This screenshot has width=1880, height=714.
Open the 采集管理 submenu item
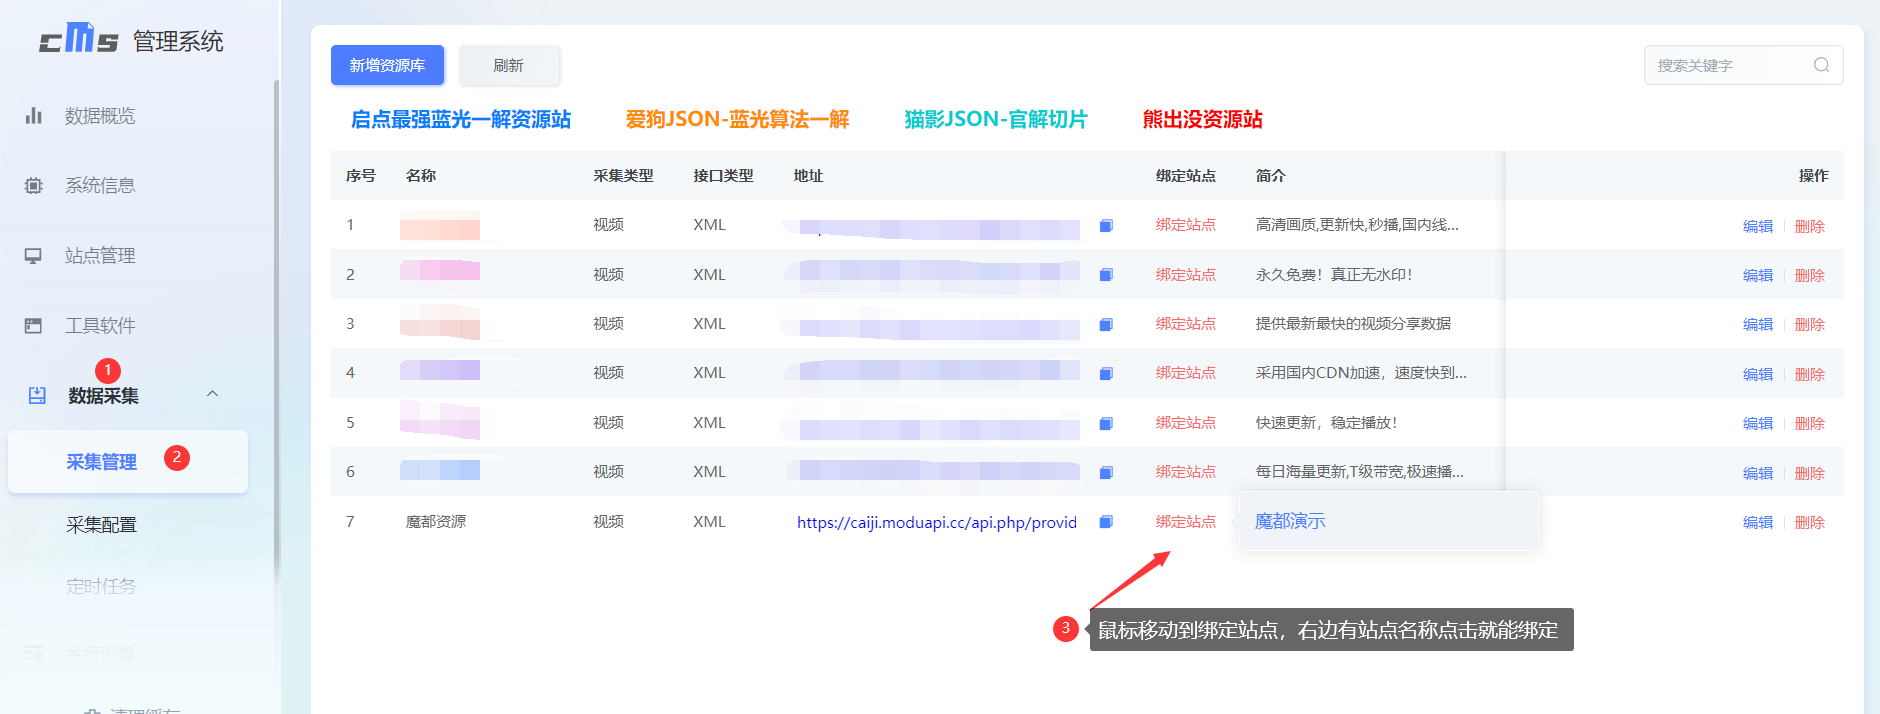(102, 462)
